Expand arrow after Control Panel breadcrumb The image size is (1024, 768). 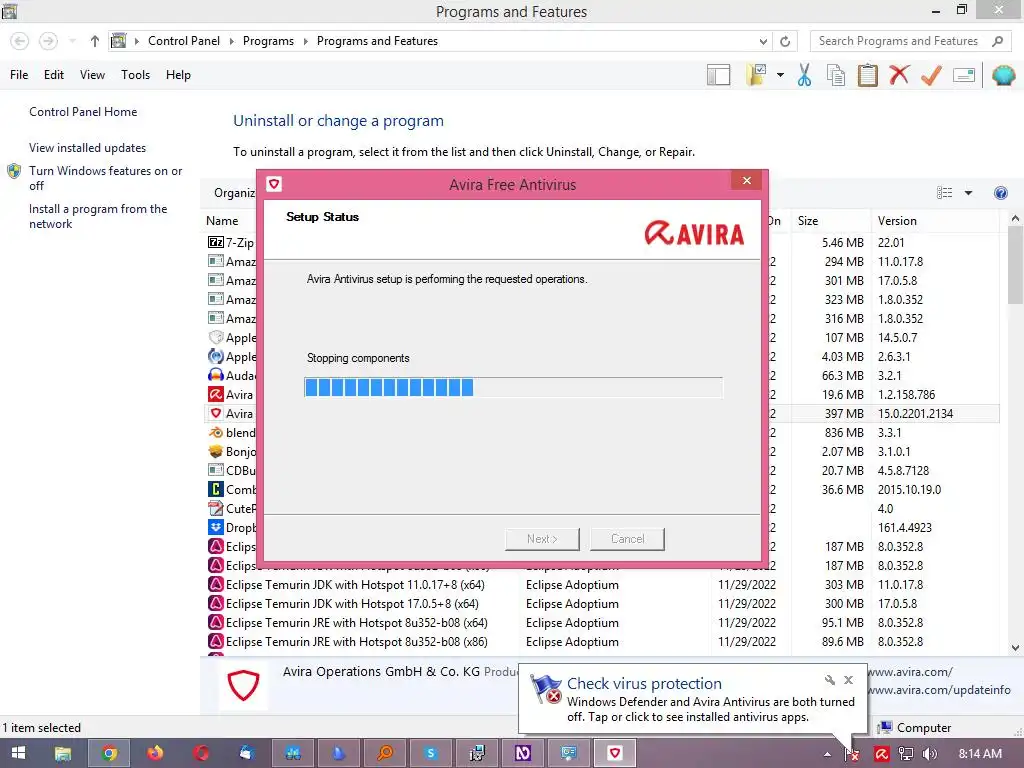tap(231, 41)
